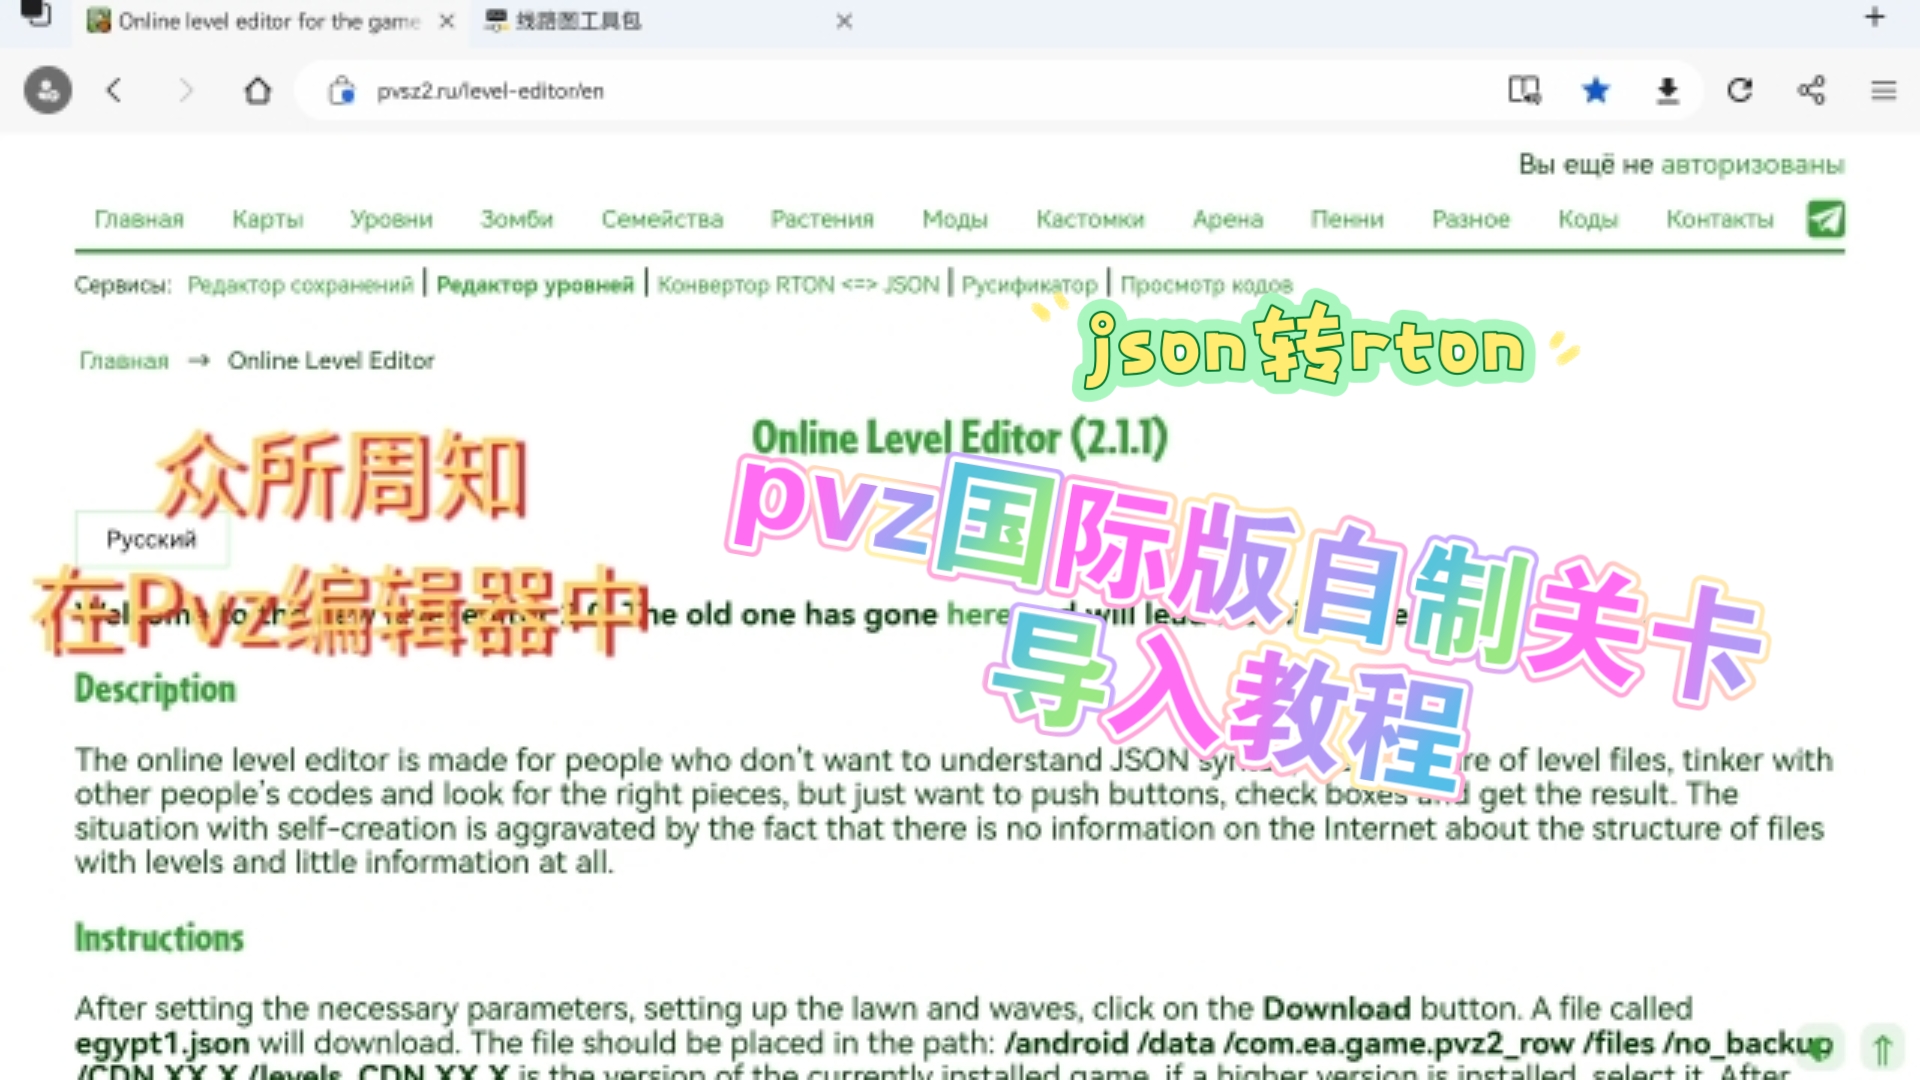Screen dimensions: 1920x1080
Task: Close the Online level editor tab
Action: [x=447, y=21]
